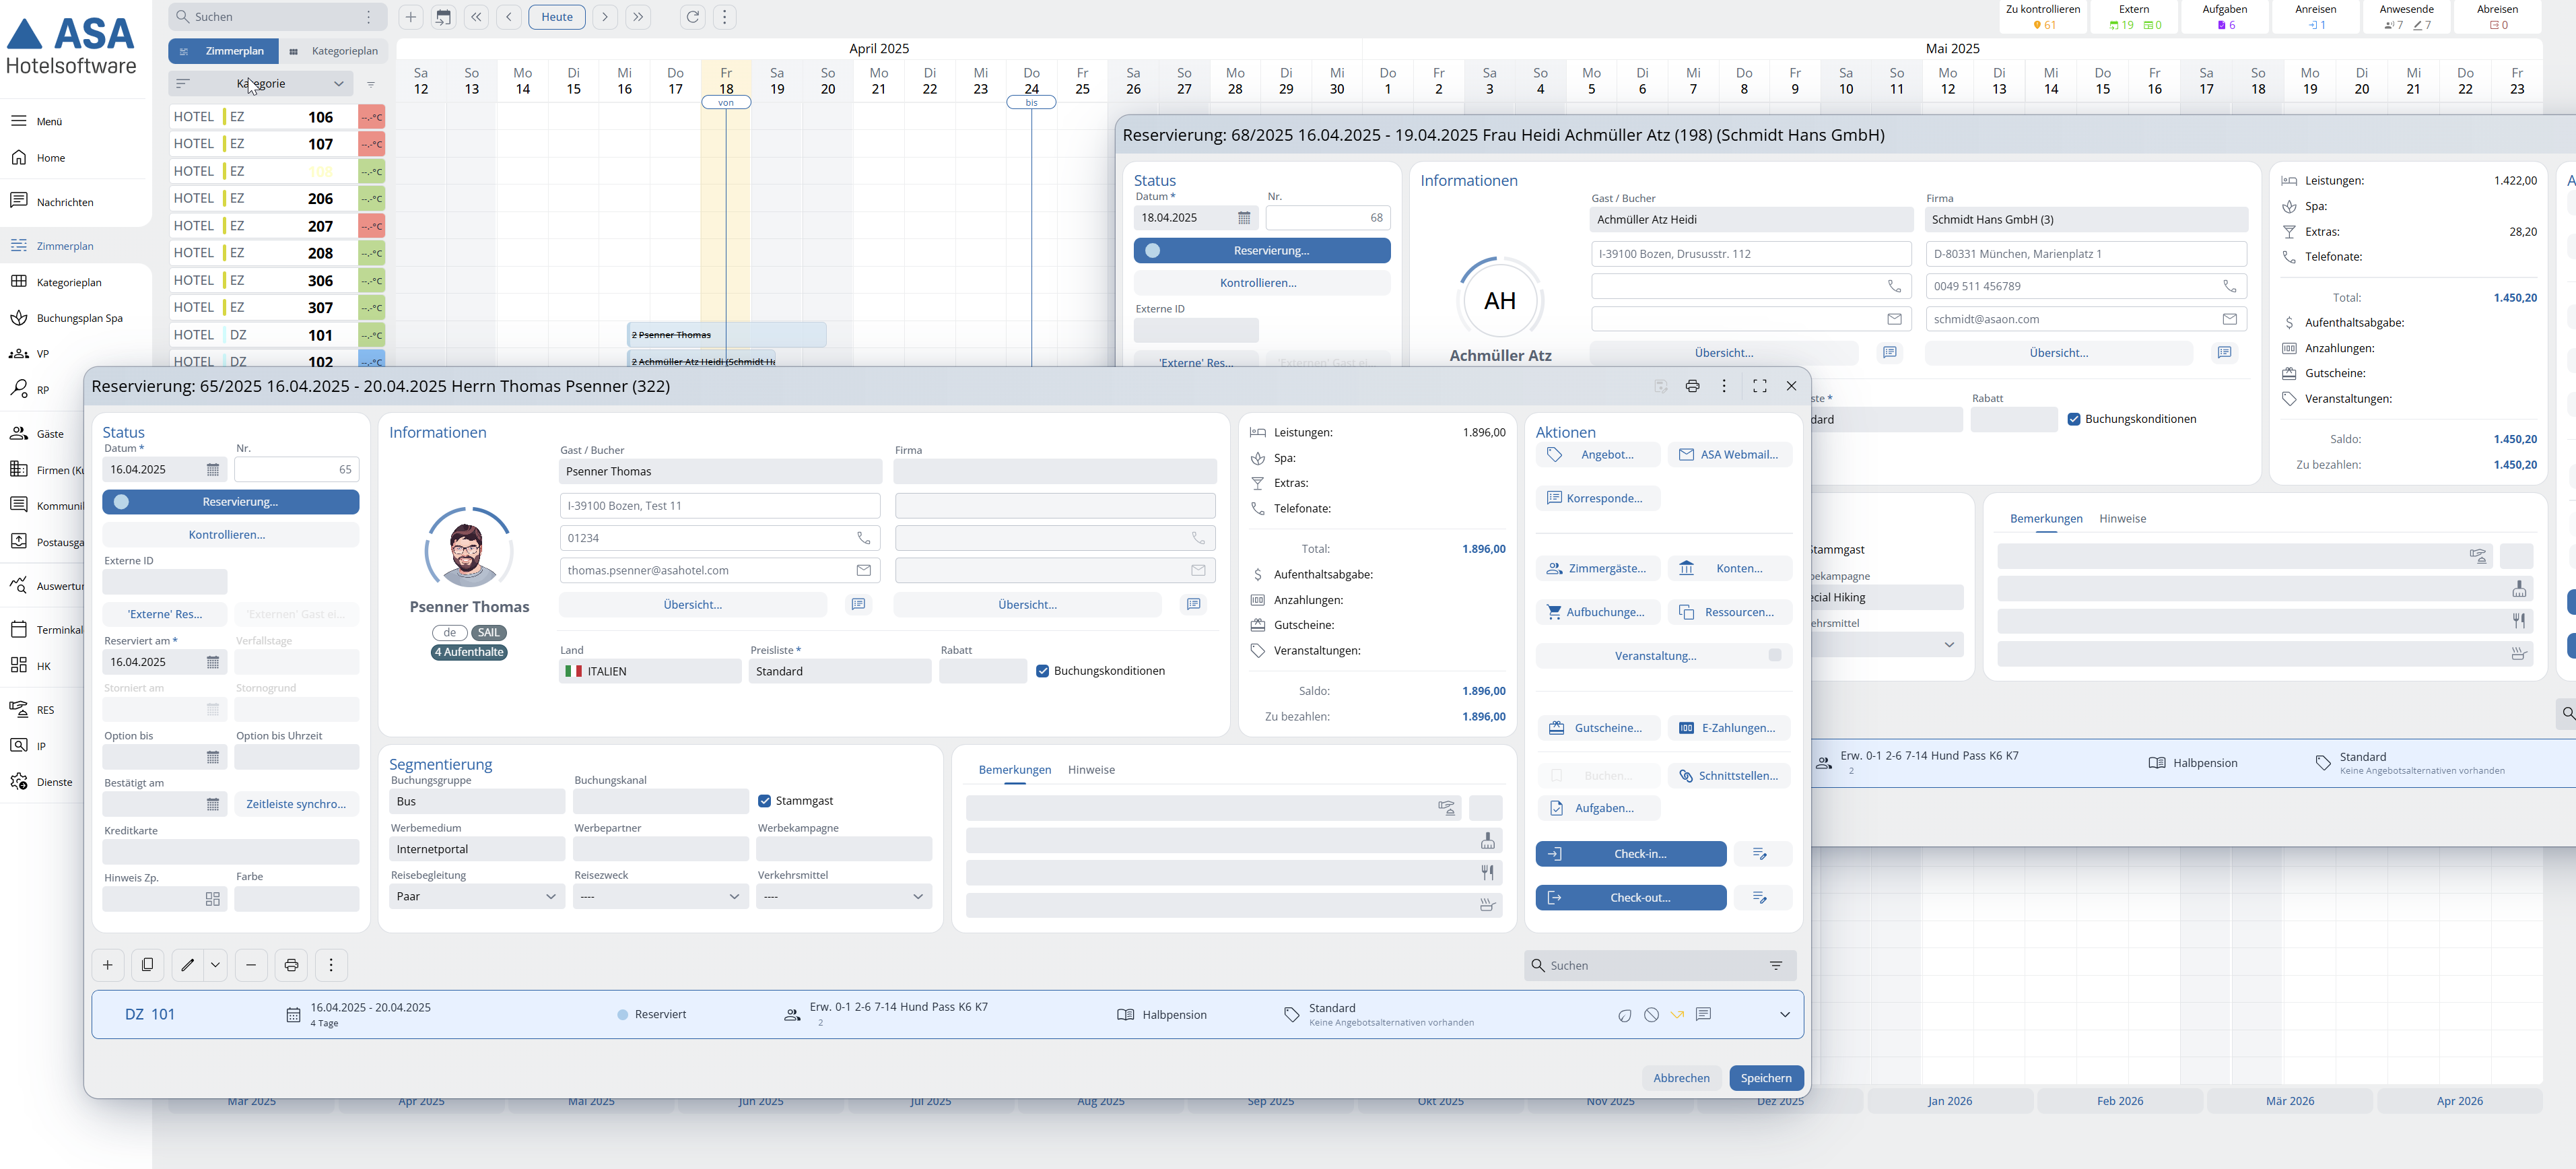
Task: Click the note icon beside Gast Übersicht button
Action: (x=858, y=604)
